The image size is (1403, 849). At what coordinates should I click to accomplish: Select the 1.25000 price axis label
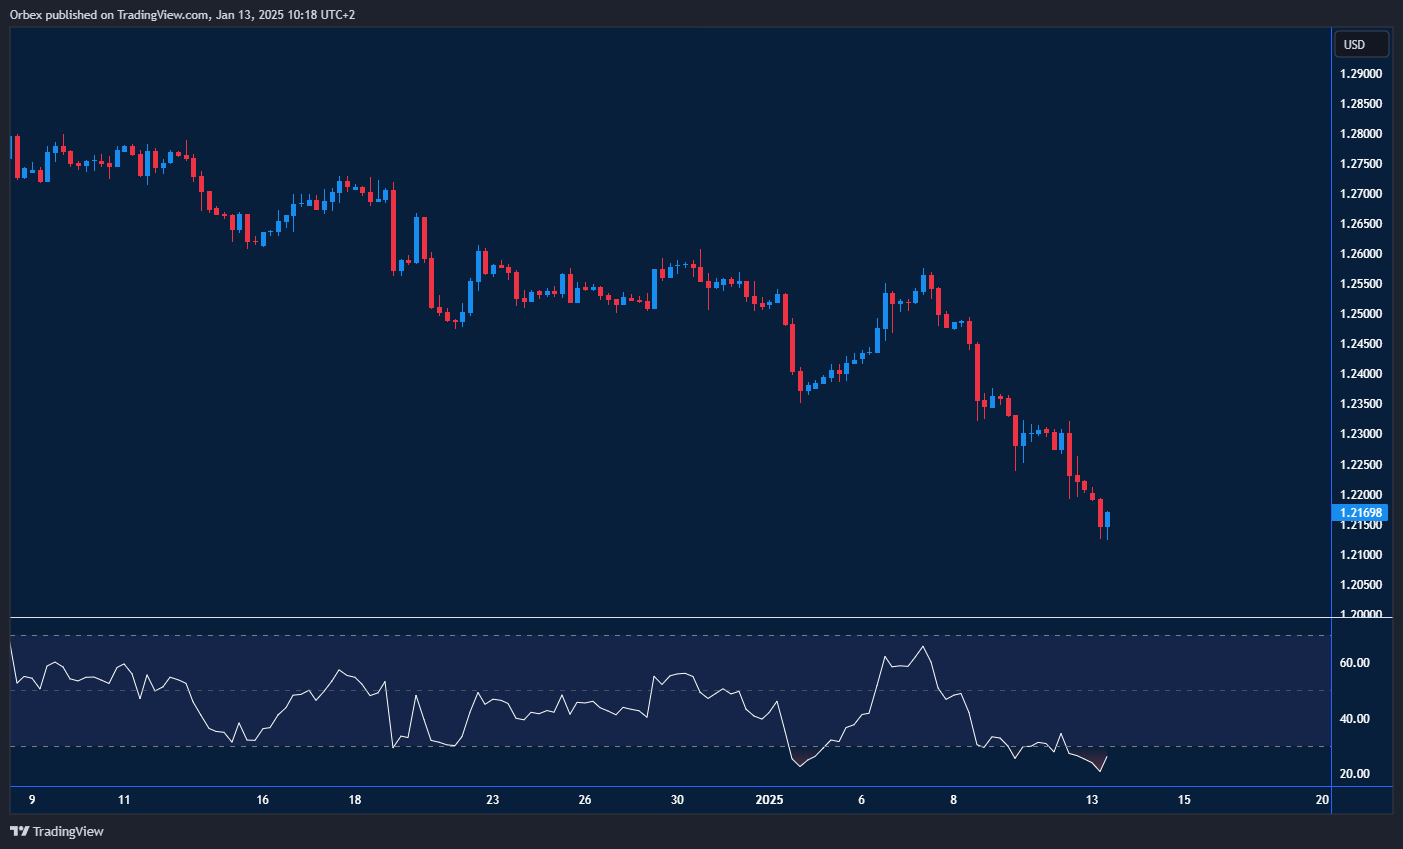pyautogui.click(x=1361, y=314)
